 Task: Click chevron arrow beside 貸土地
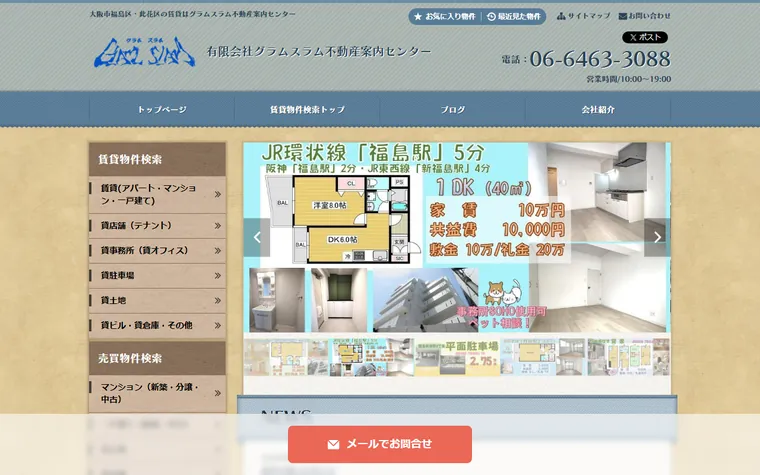(218, 301)
